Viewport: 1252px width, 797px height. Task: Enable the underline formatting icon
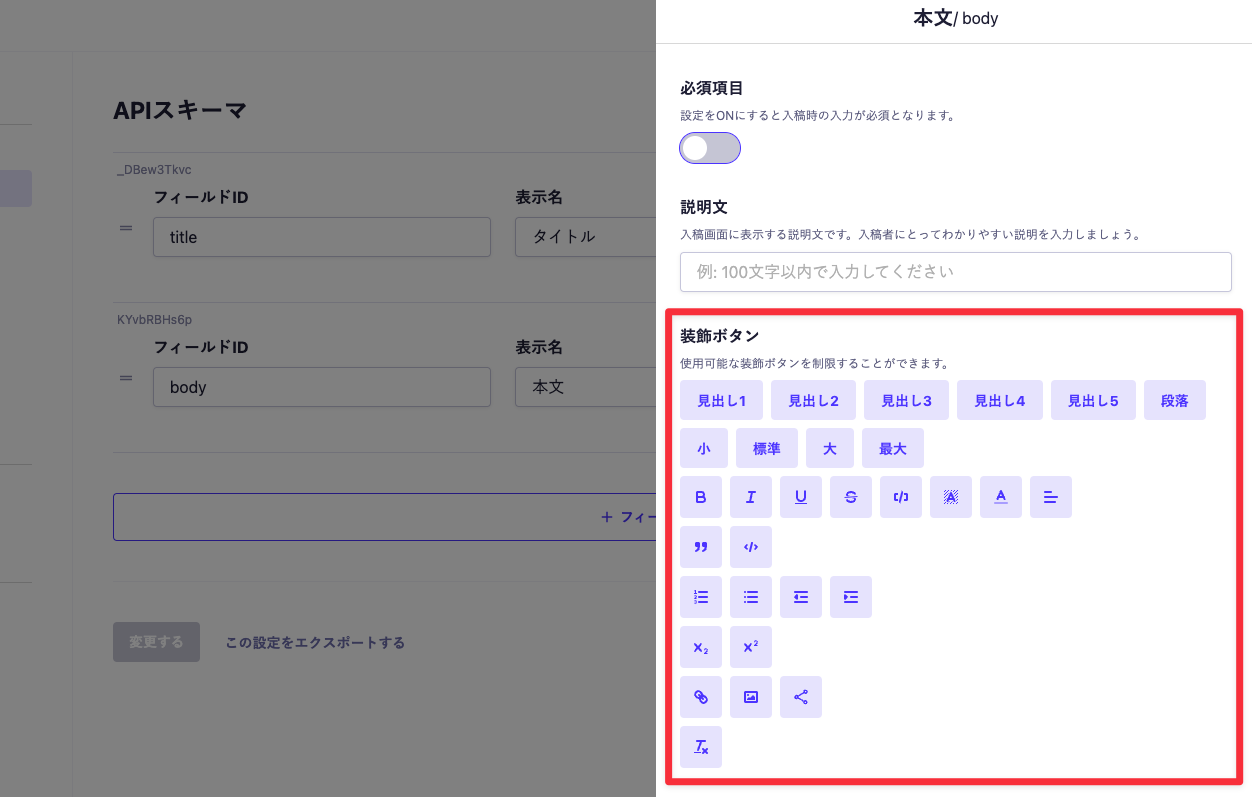pos(801,497)
